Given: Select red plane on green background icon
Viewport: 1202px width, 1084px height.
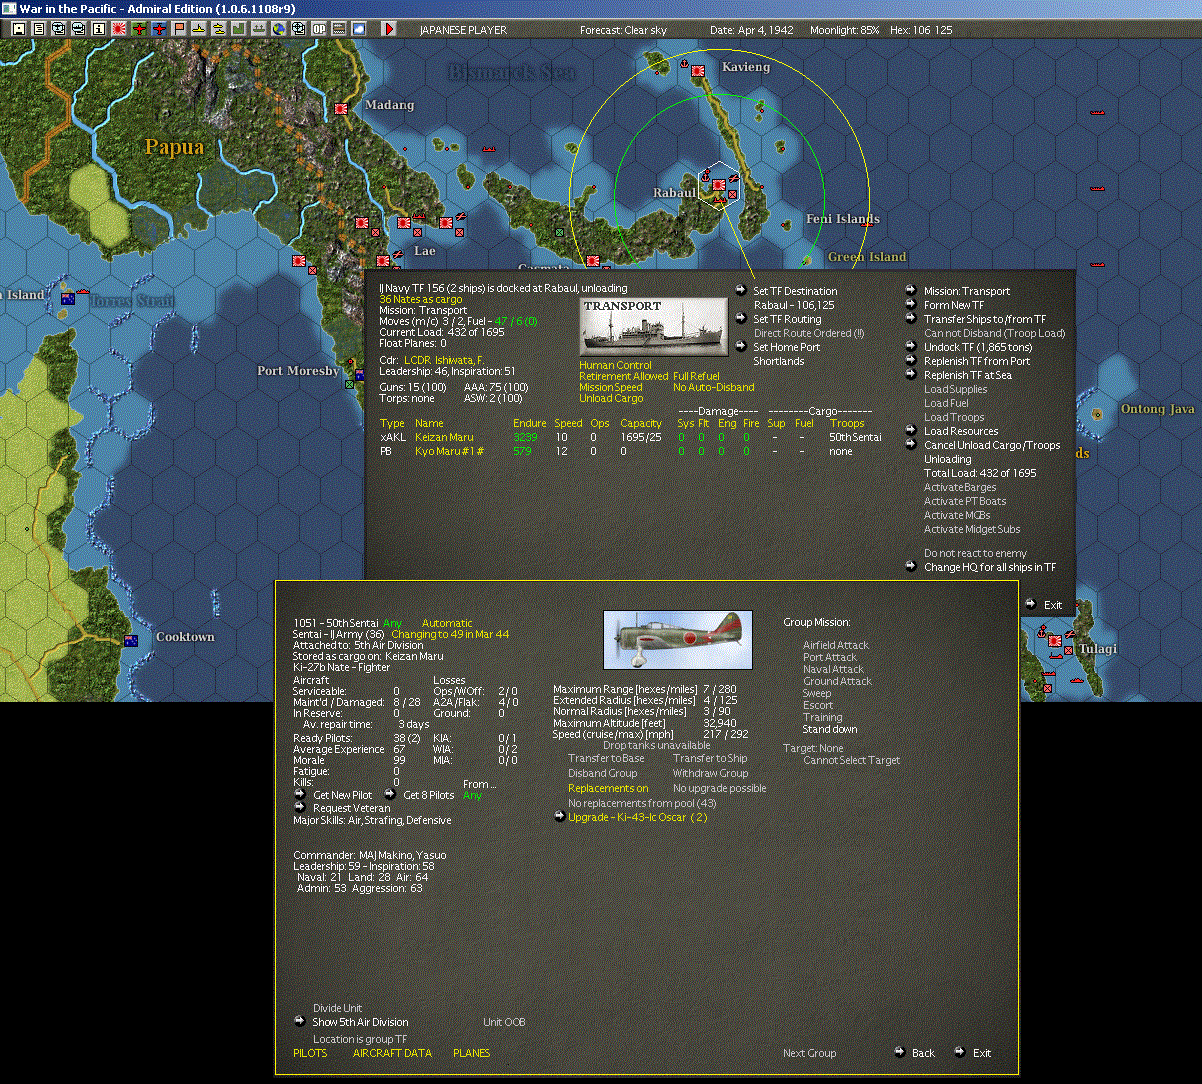Looking at the screenshot, I should (138, 29).
